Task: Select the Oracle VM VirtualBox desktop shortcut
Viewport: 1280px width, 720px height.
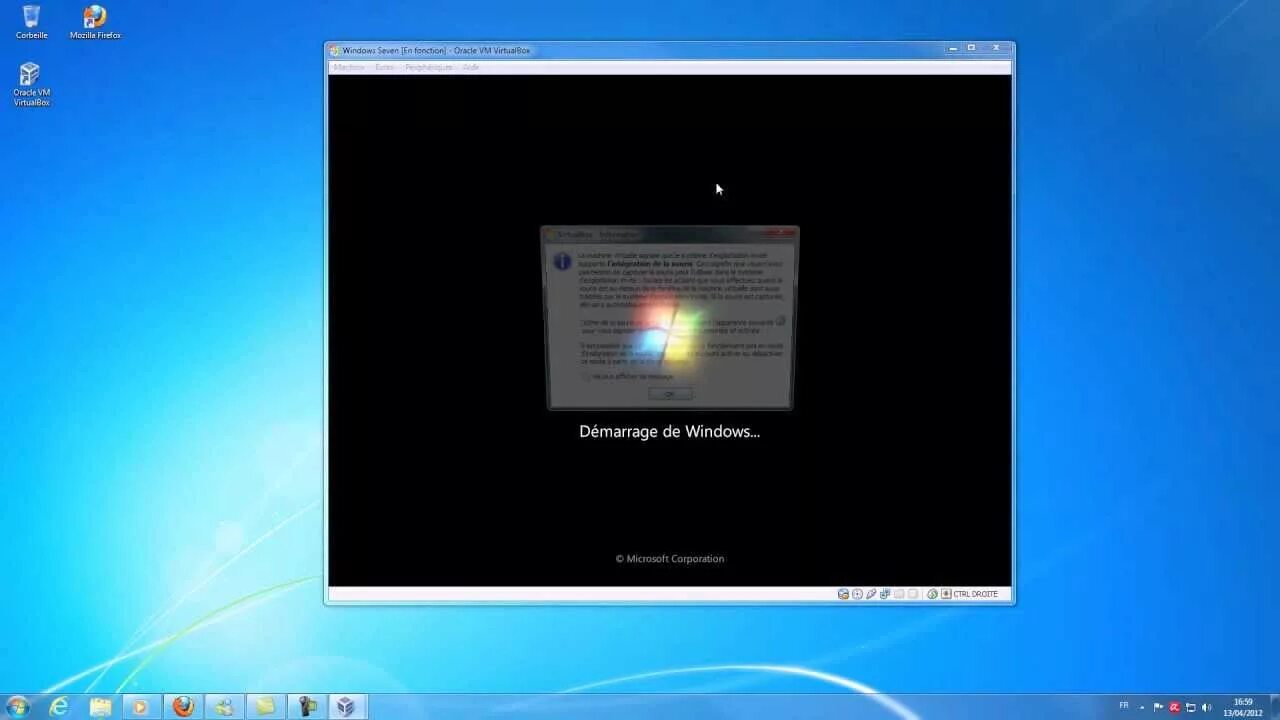Action: click(31, 84)
